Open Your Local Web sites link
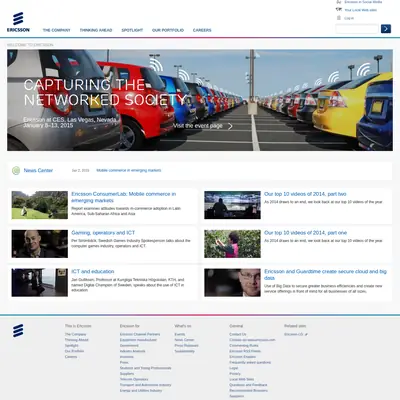 (x=360, y=10)
